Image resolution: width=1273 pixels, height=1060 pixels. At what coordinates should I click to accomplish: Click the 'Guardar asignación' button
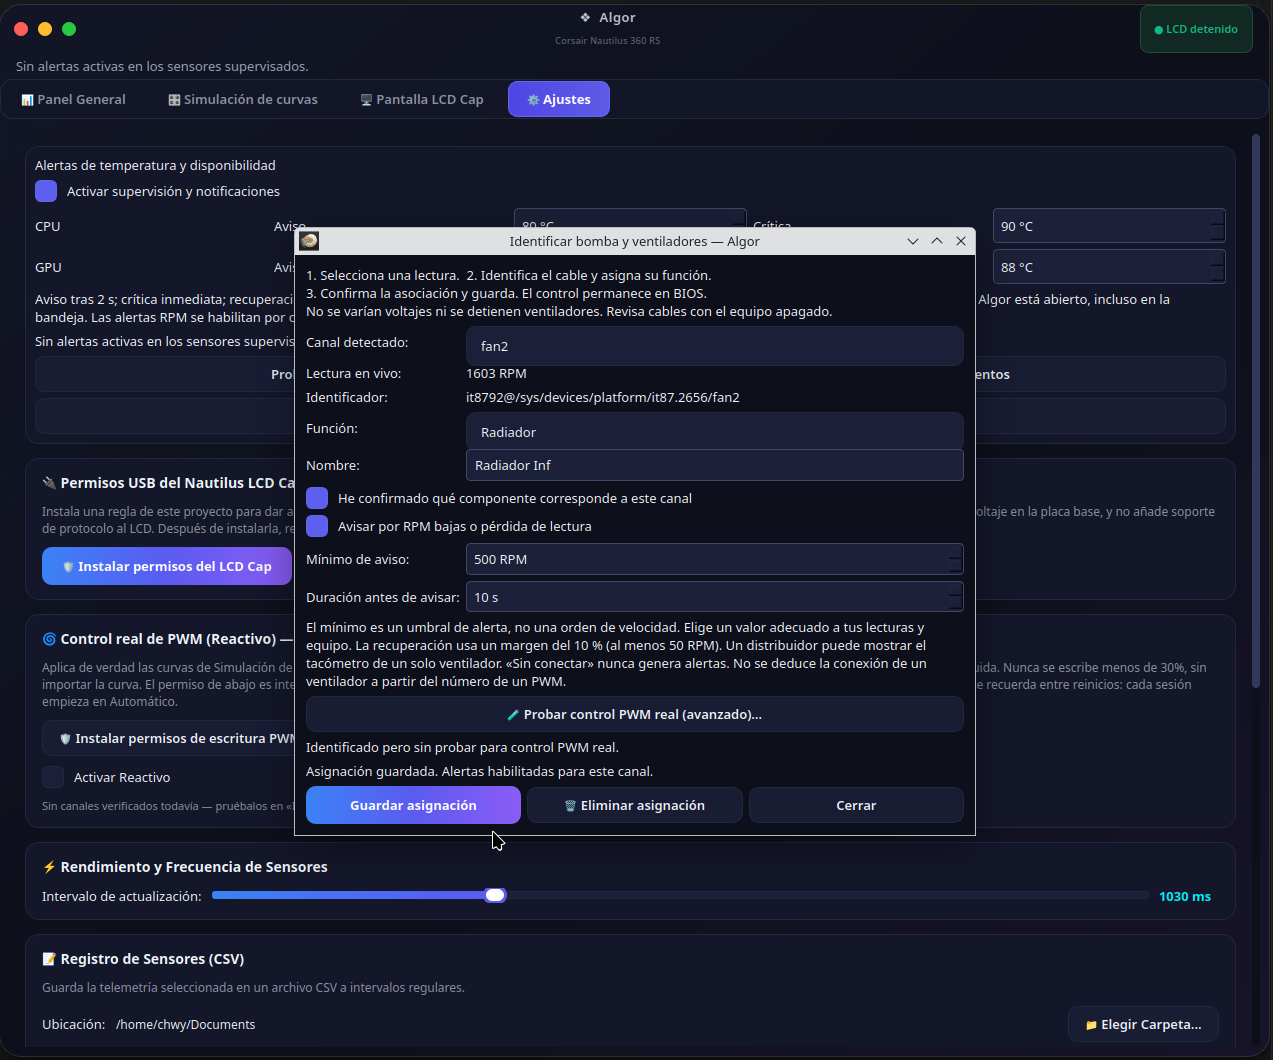pyautogui.click(x=413, y=805)
